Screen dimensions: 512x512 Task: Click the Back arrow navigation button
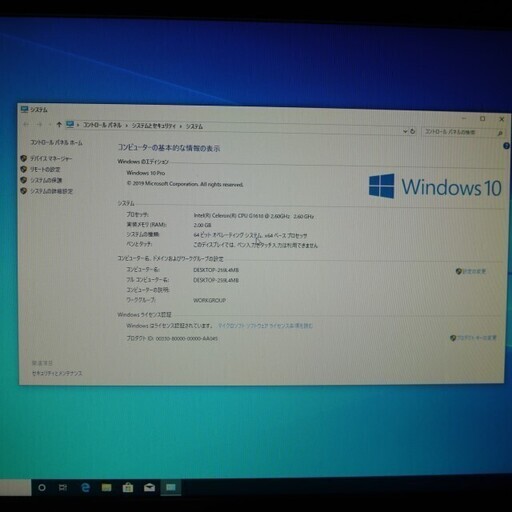[26, 124]
